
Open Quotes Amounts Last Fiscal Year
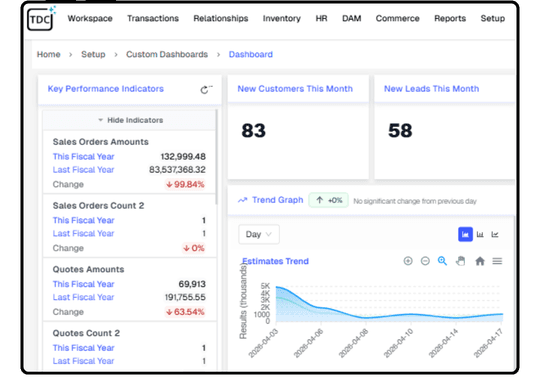[x=83, y=297]
